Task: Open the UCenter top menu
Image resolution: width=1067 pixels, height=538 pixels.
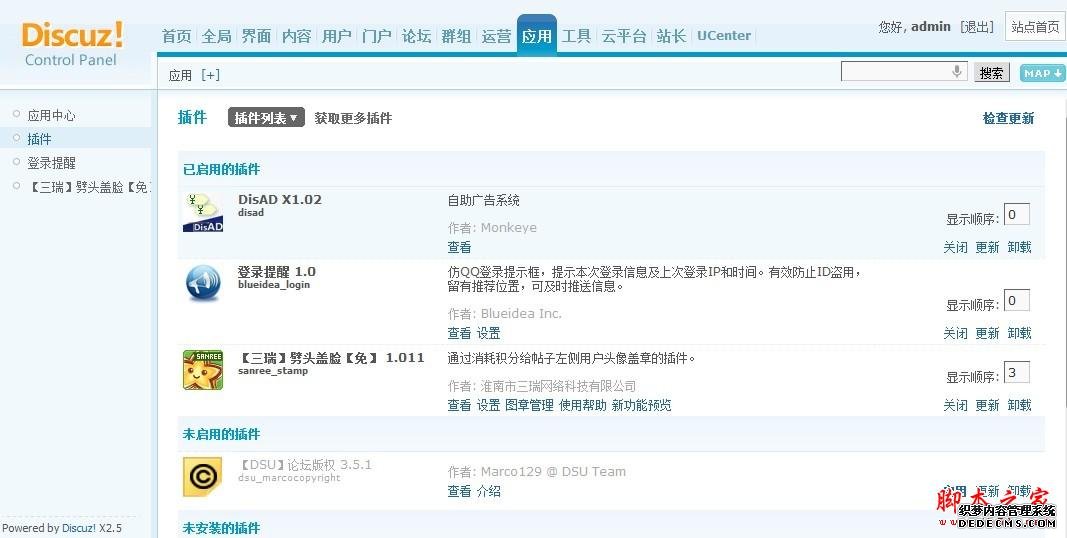Action: [724, 36]
